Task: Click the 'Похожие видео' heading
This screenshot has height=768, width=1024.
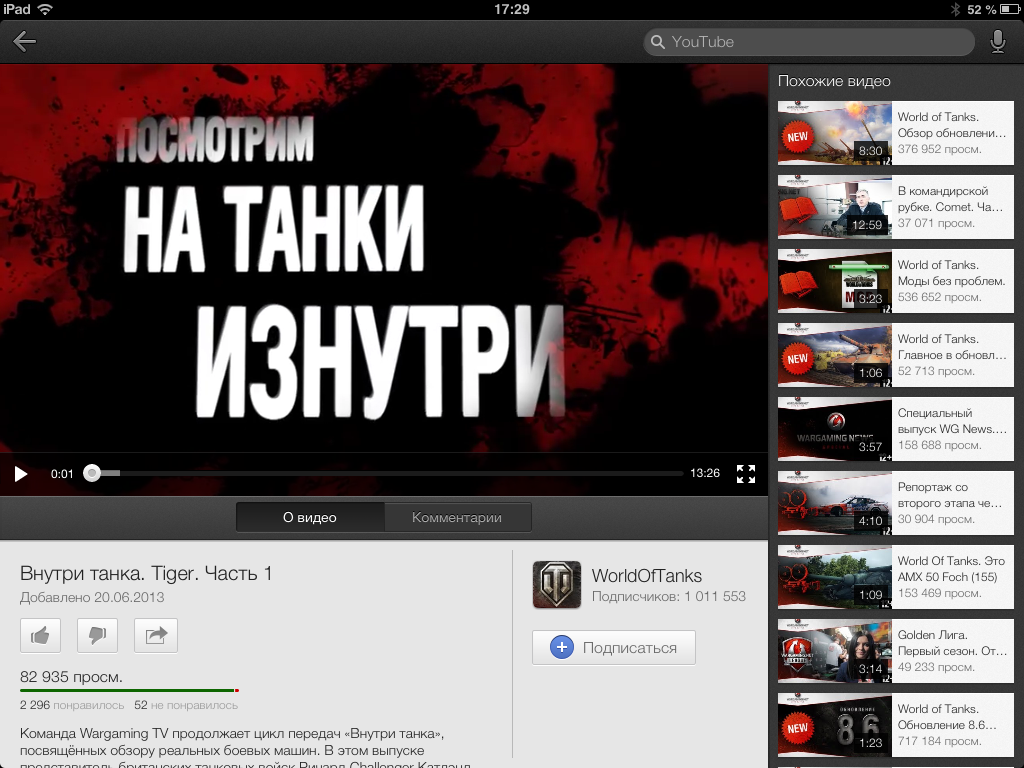Action: click(x=834, y=81)
